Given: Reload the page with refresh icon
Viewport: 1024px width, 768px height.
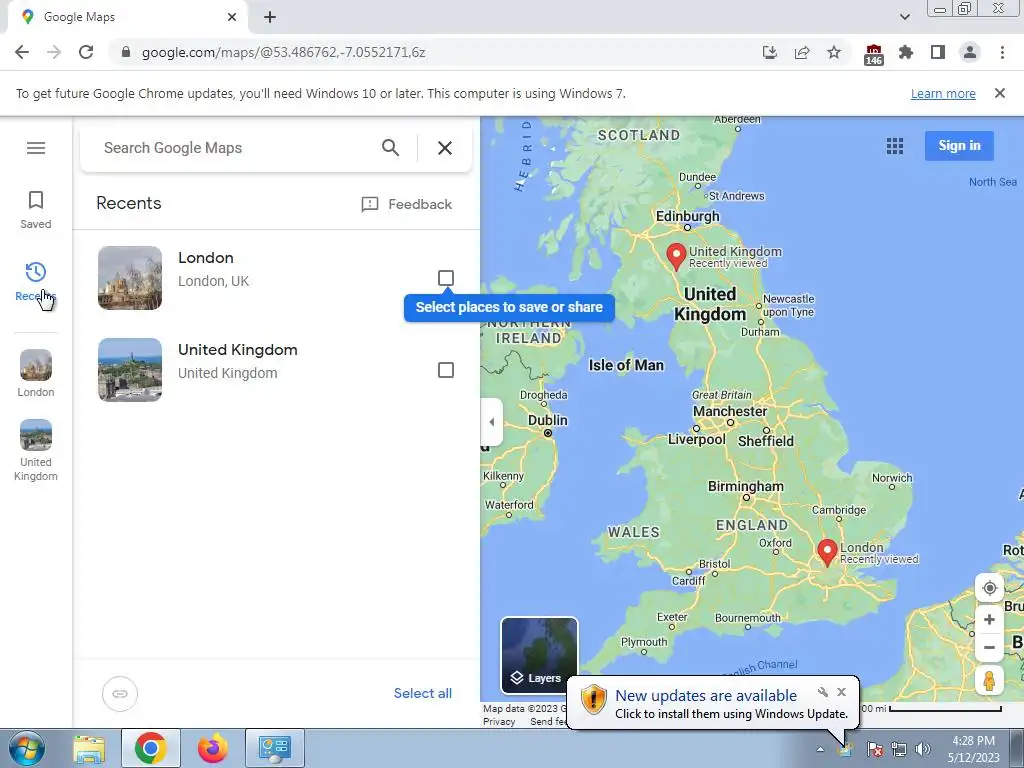Looking at the screenshot, I should (x=86, y=52).
